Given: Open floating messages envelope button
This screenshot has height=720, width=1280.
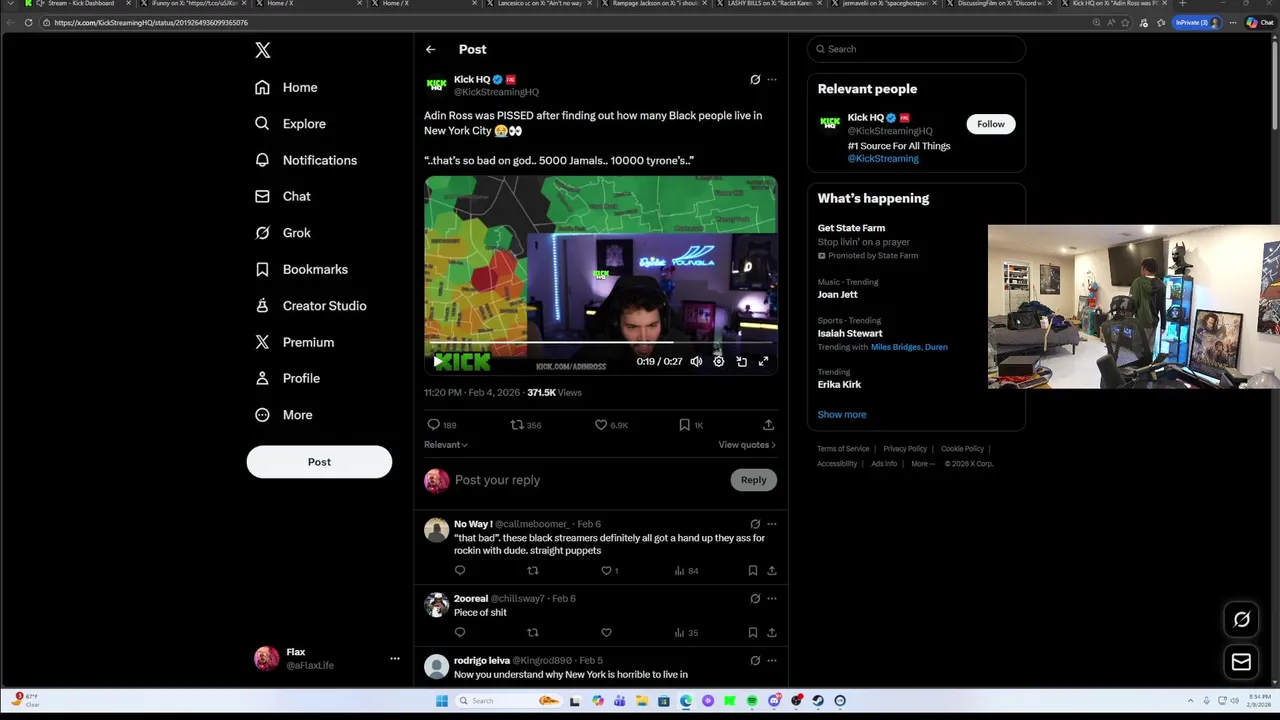Looking at the screenshot, I should (x=1241, y=662).
